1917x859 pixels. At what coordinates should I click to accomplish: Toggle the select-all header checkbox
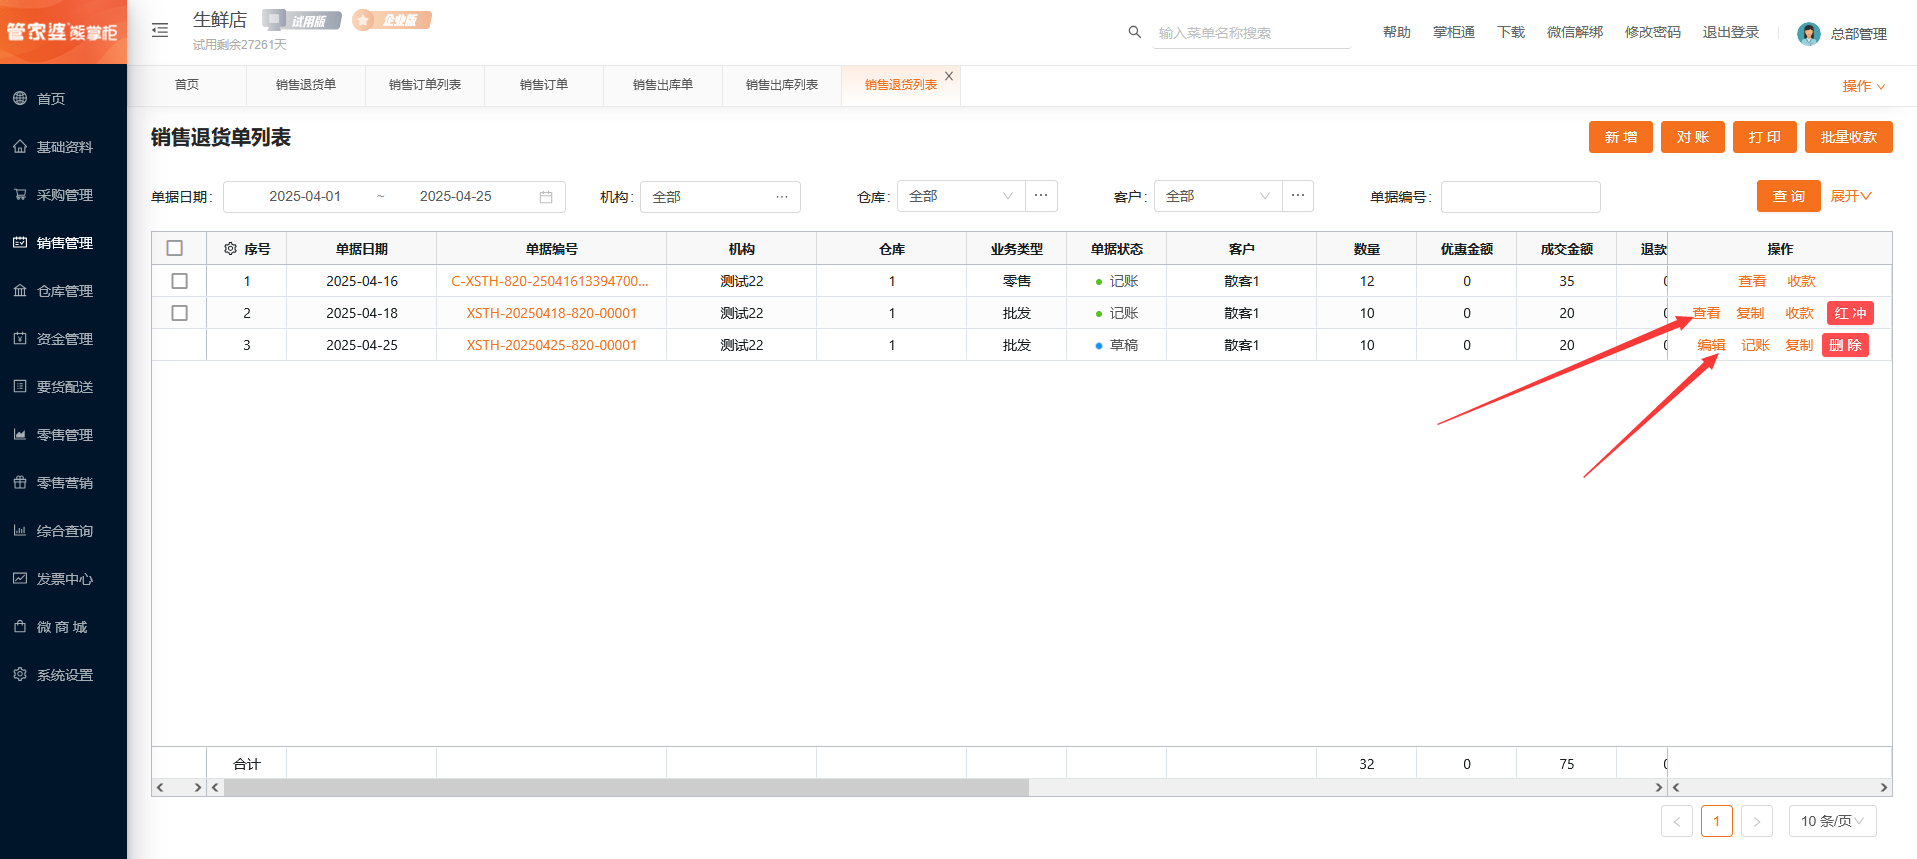[175, 249]
